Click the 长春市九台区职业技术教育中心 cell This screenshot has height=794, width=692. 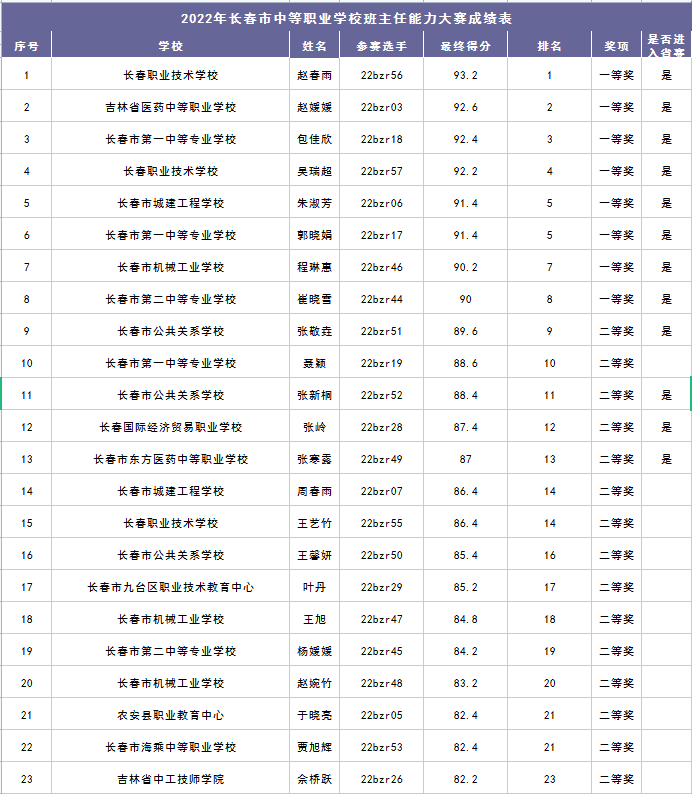pyautogui.click(x=170, y=587)
